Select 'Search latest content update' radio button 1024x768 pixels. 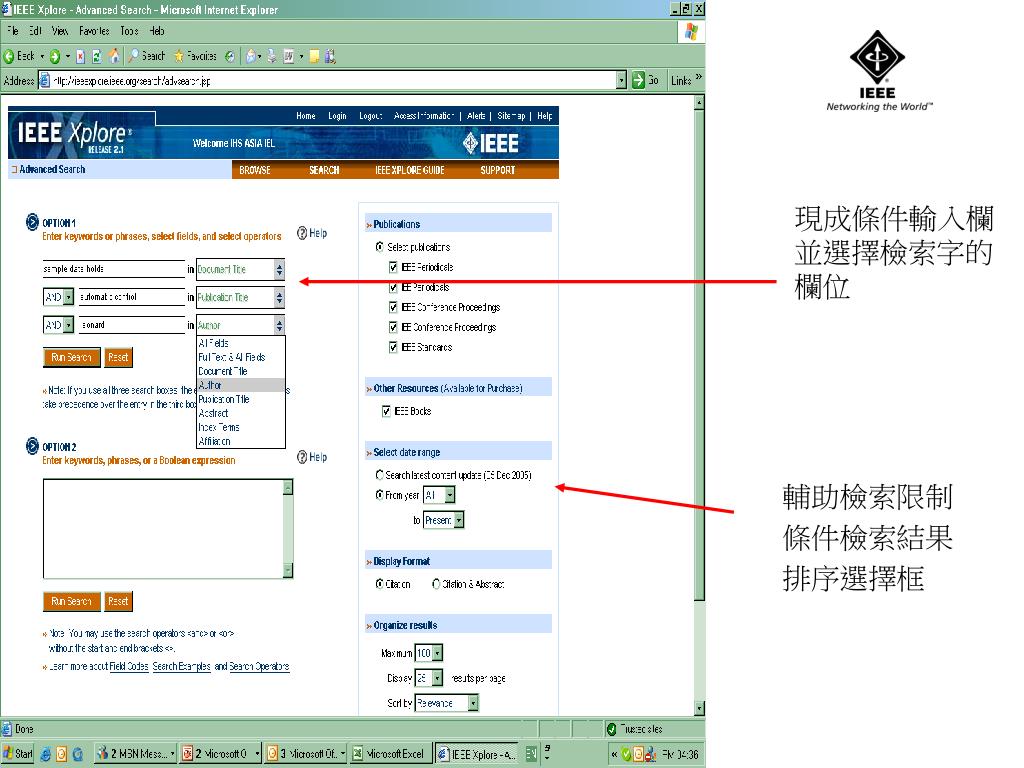point(379,475)
